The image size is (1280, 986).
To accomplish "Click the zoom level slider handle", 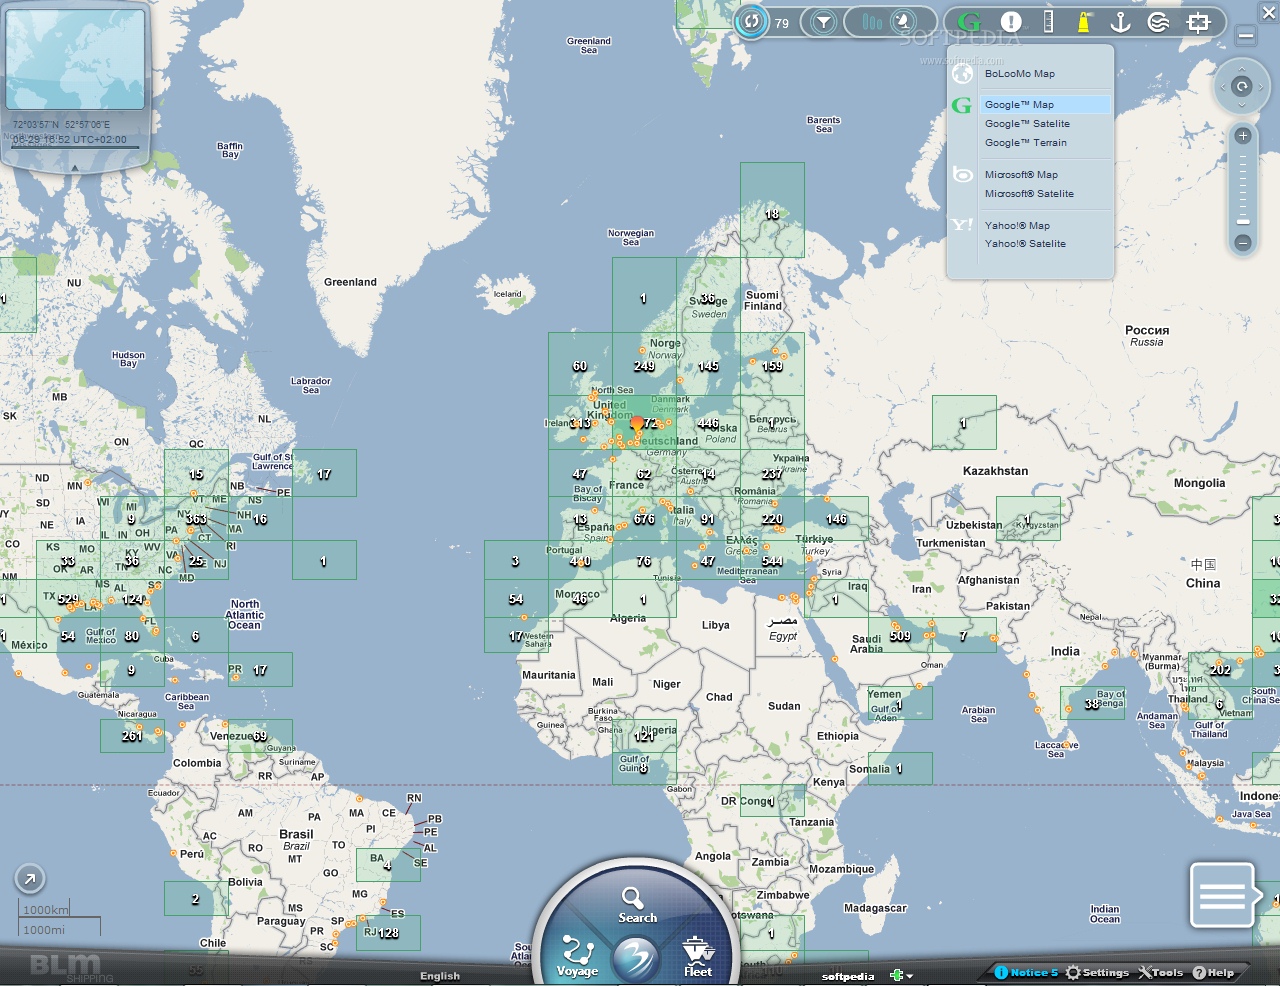I will [x=1243, y=221].
